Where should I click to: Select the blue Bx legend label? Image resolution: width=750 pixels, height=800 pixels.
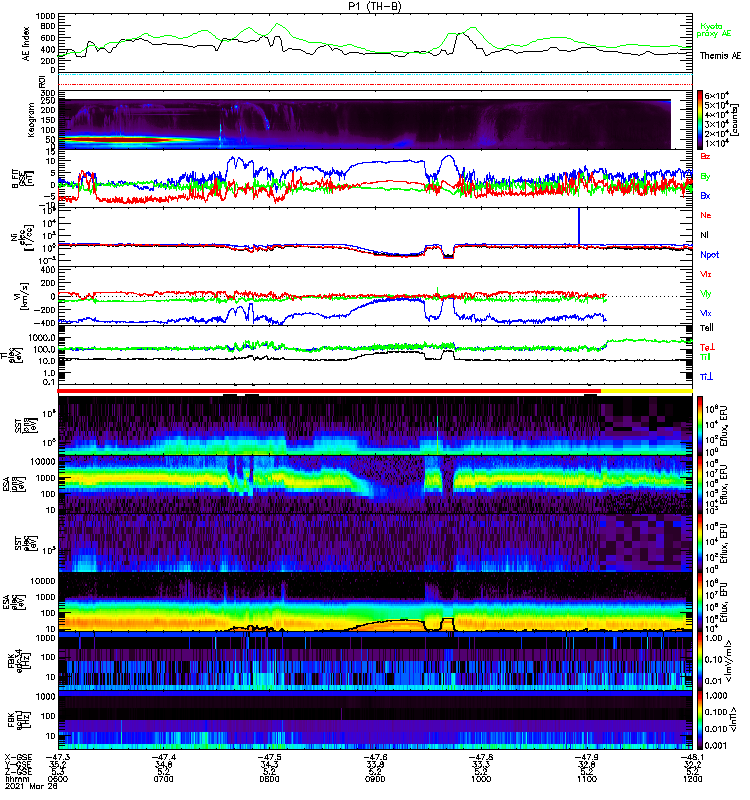pyautogui.click(x=705, y=195)
